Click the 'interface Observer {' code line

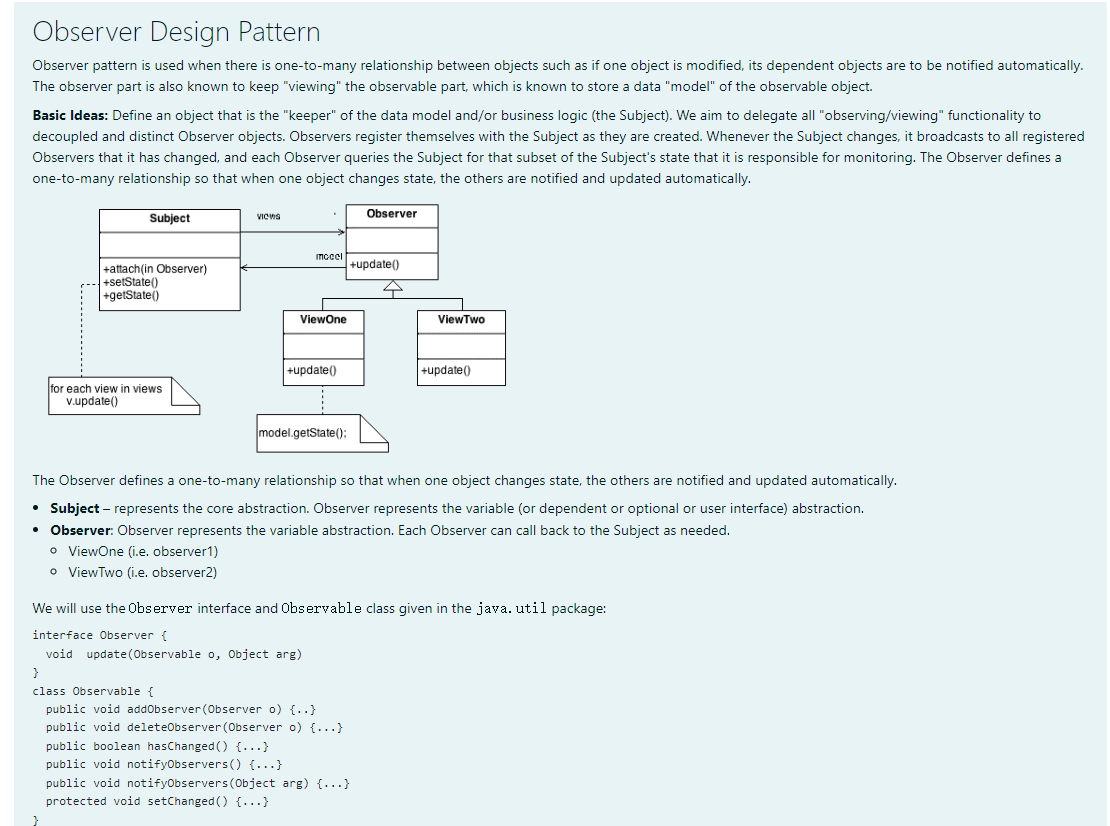click(100, 636)
